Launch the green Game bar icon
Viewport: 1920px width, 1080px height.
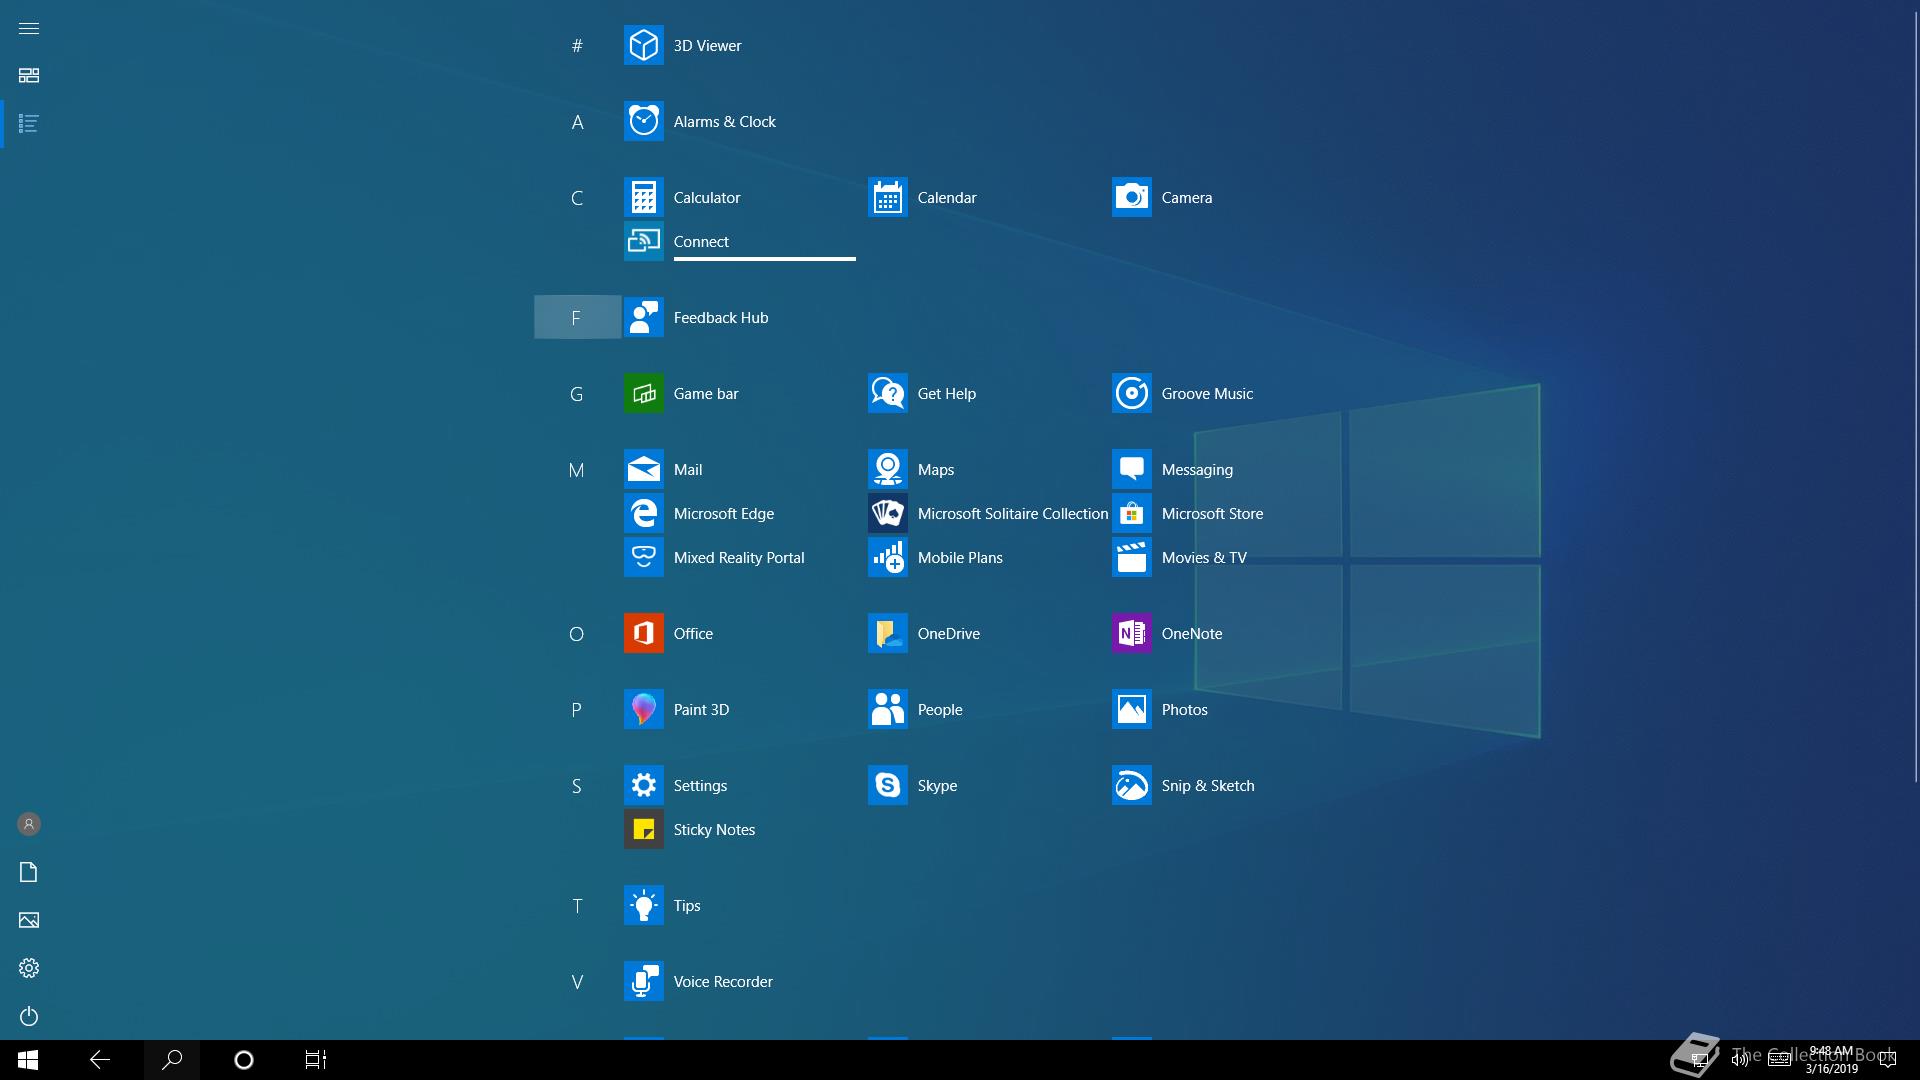pos(643,393)
